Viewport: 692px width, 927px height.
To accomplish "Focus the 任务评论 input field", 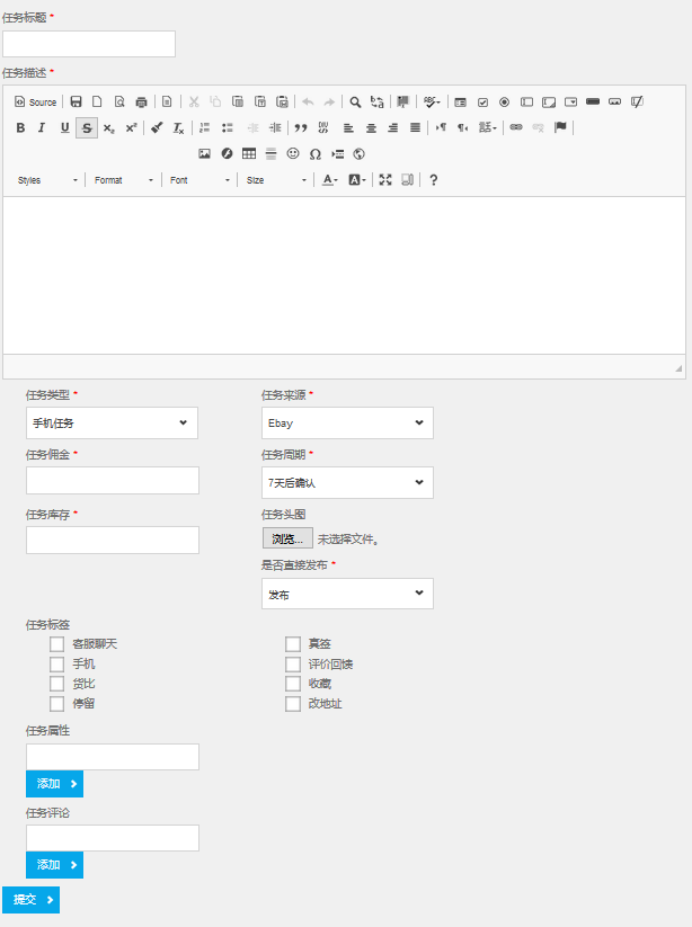I will coord(112,838).
